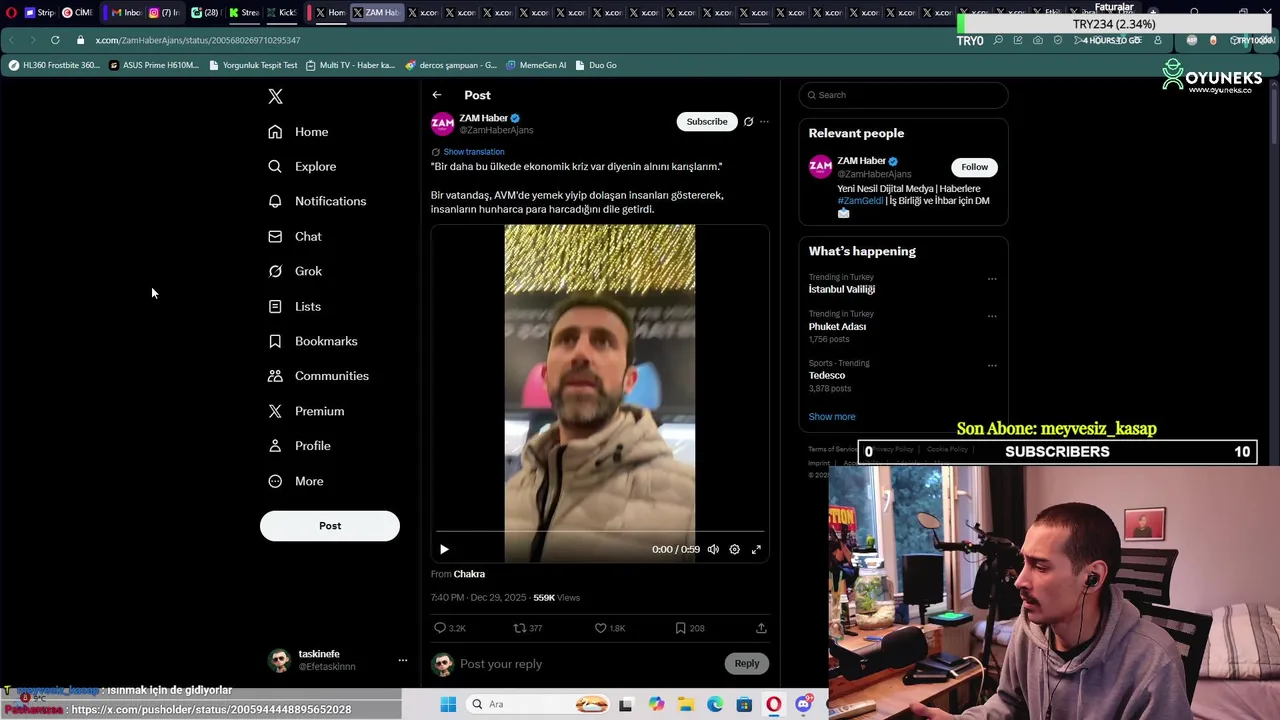
Task: Click the Chakra source link
Action: coord(469,574)
